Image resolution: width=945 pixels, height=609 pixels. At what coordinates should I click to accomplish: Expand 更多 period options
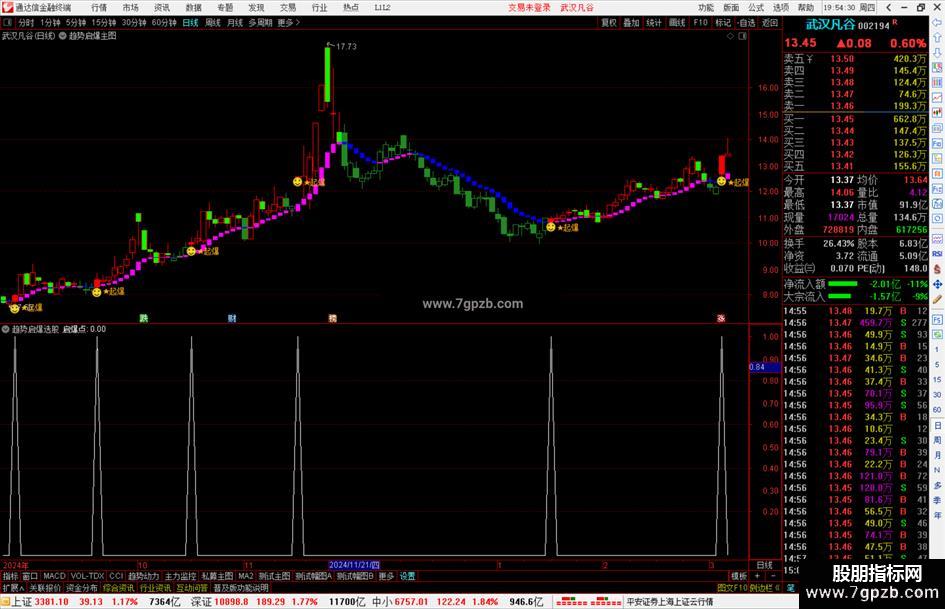288,22
